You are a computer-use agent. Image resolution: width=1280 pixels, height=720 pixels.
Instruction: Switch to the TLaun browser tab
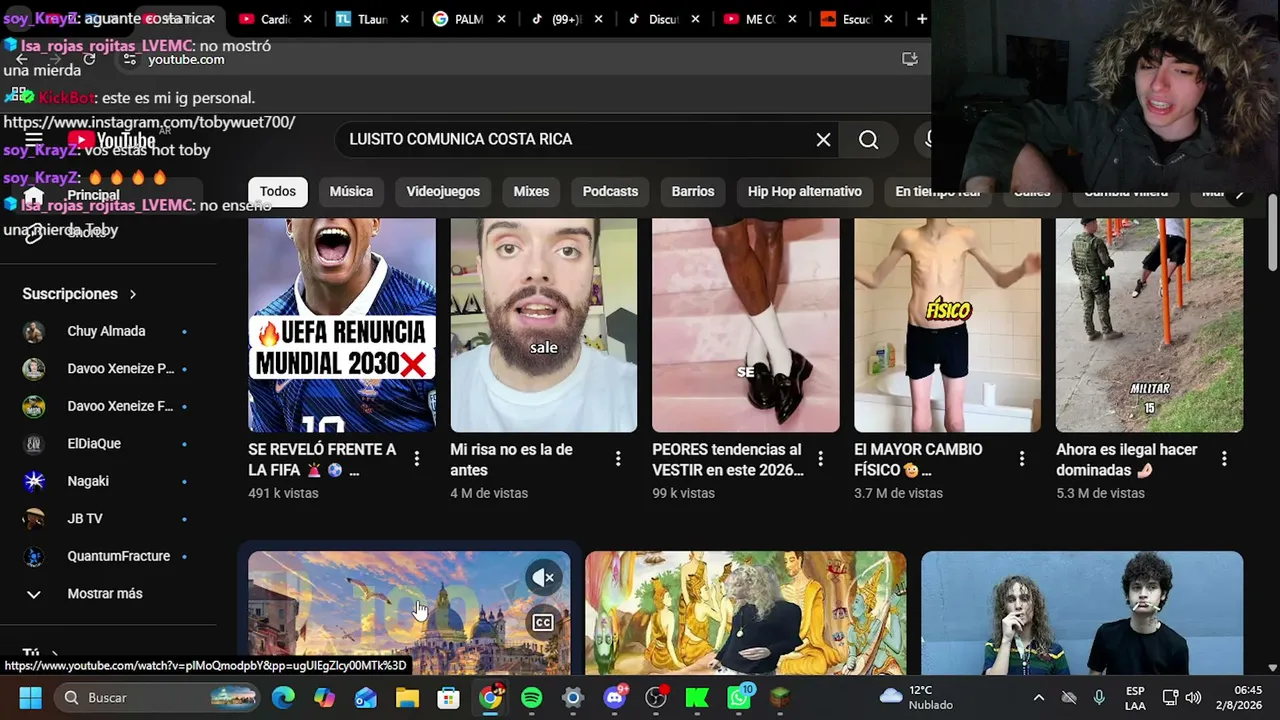370,19
